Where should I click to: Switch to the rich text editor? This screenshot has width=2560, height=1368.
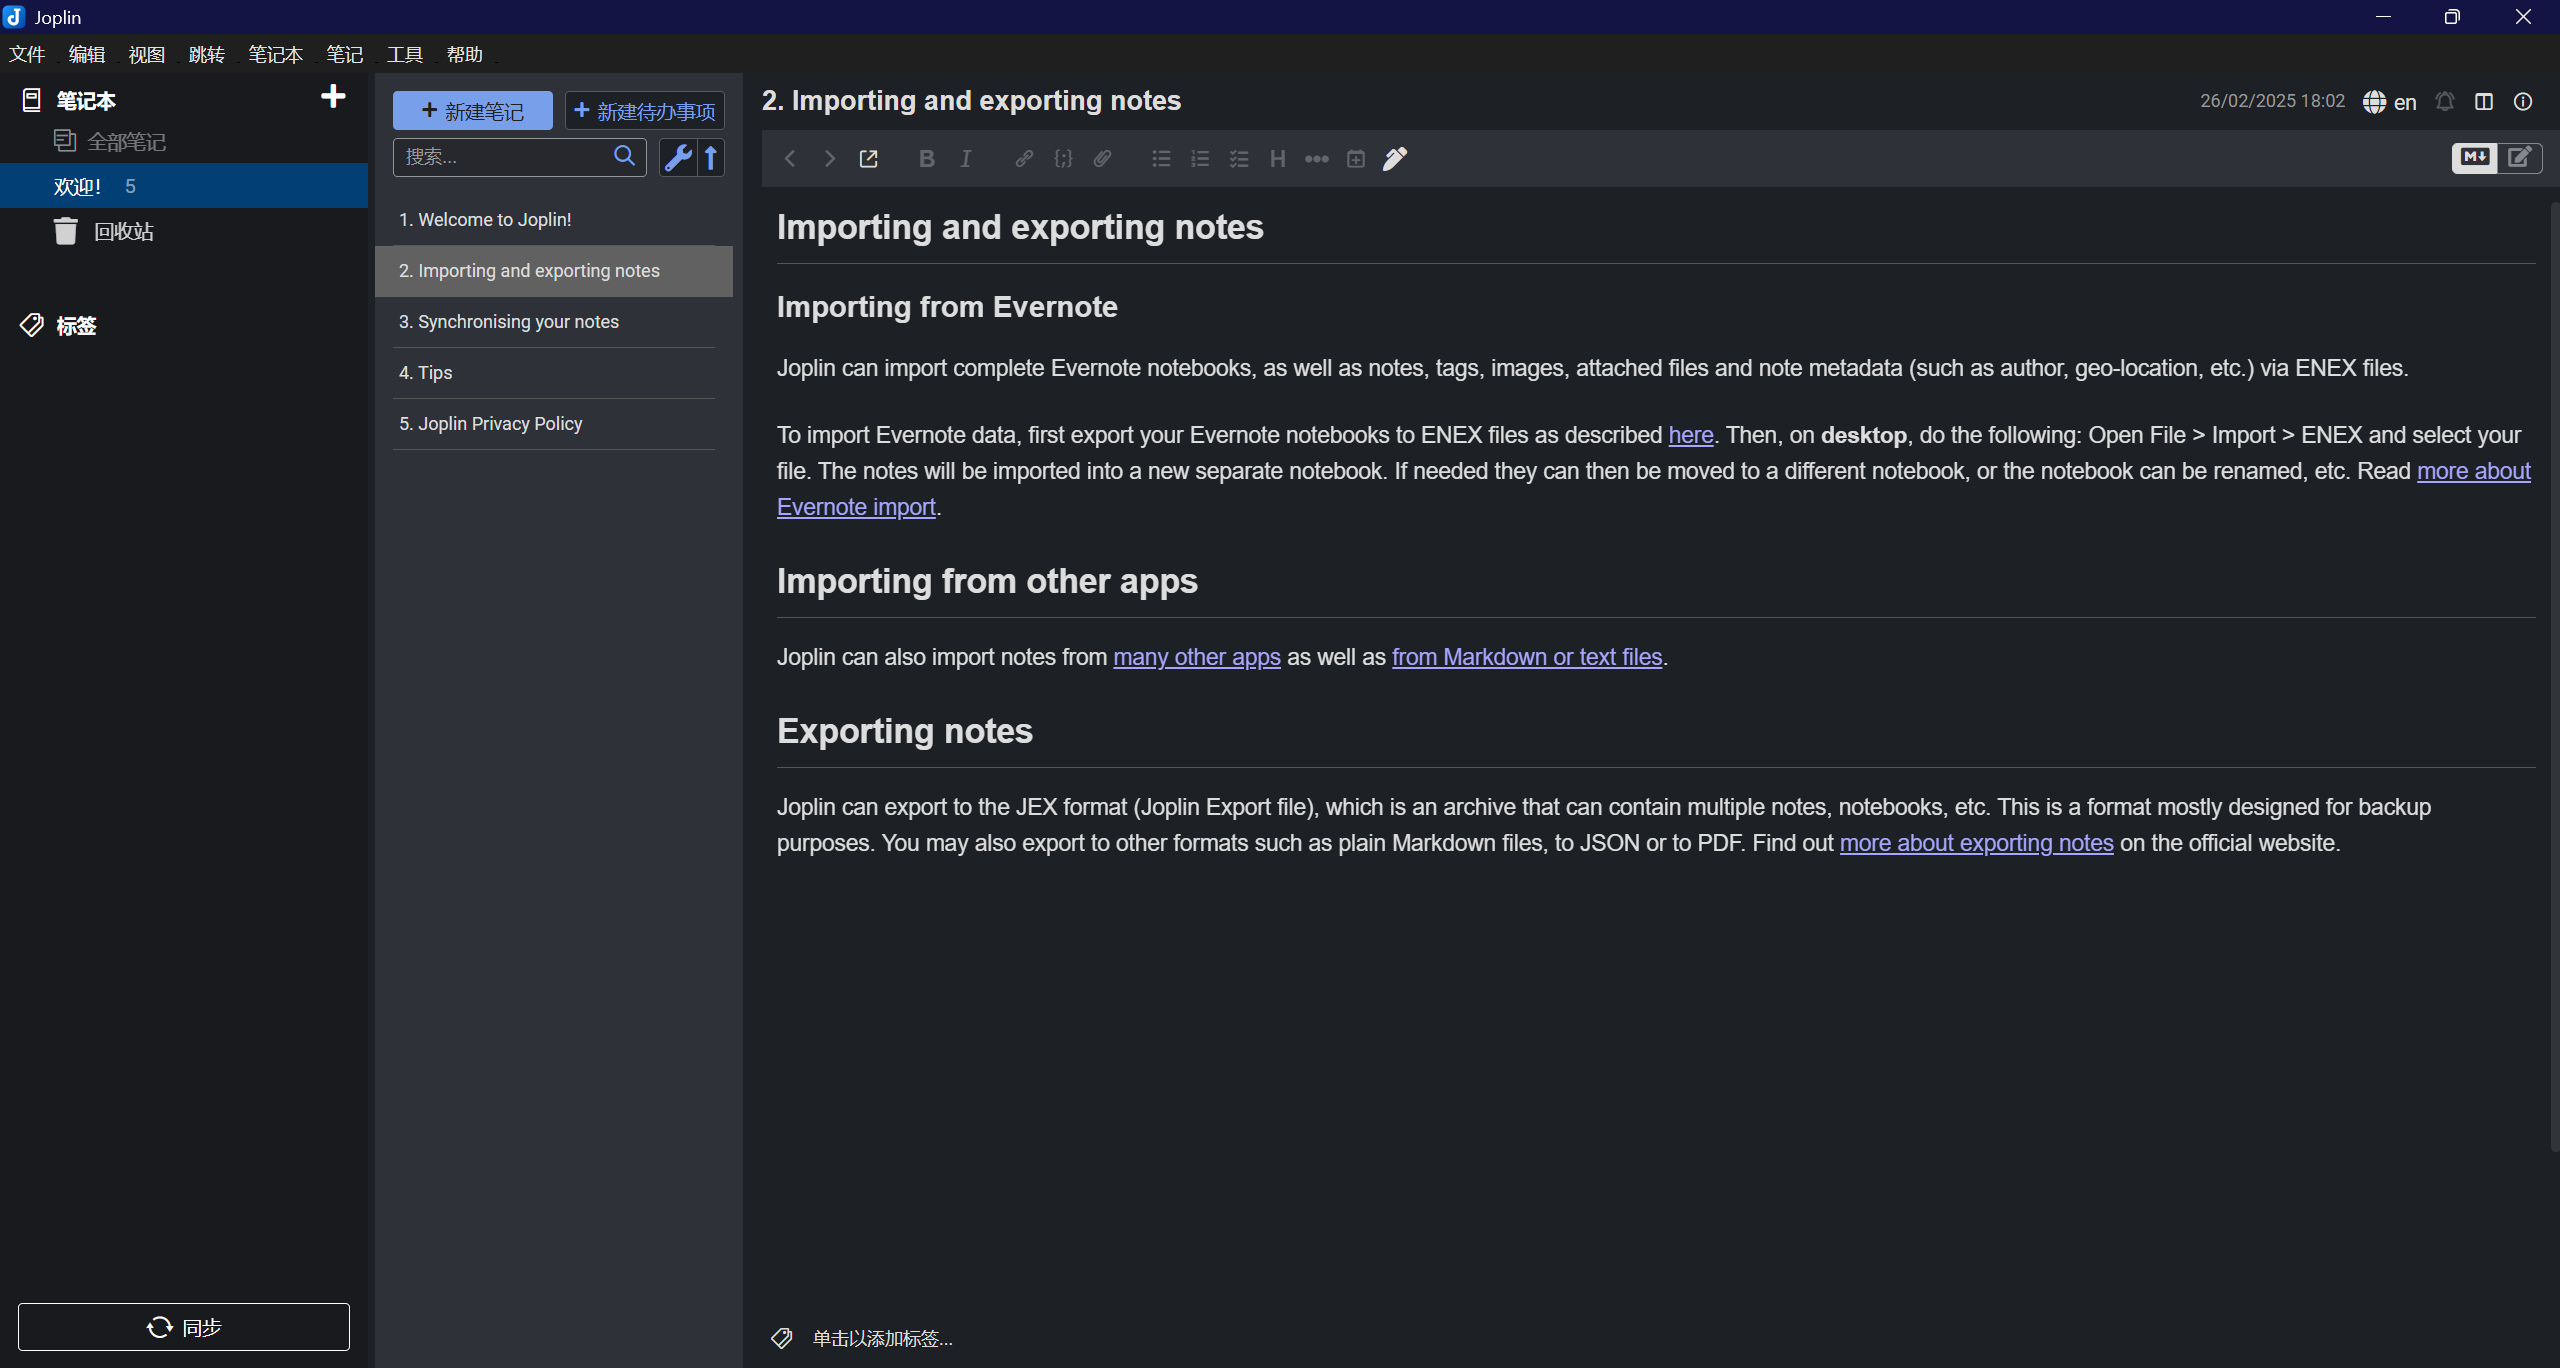click(2520, 157)
